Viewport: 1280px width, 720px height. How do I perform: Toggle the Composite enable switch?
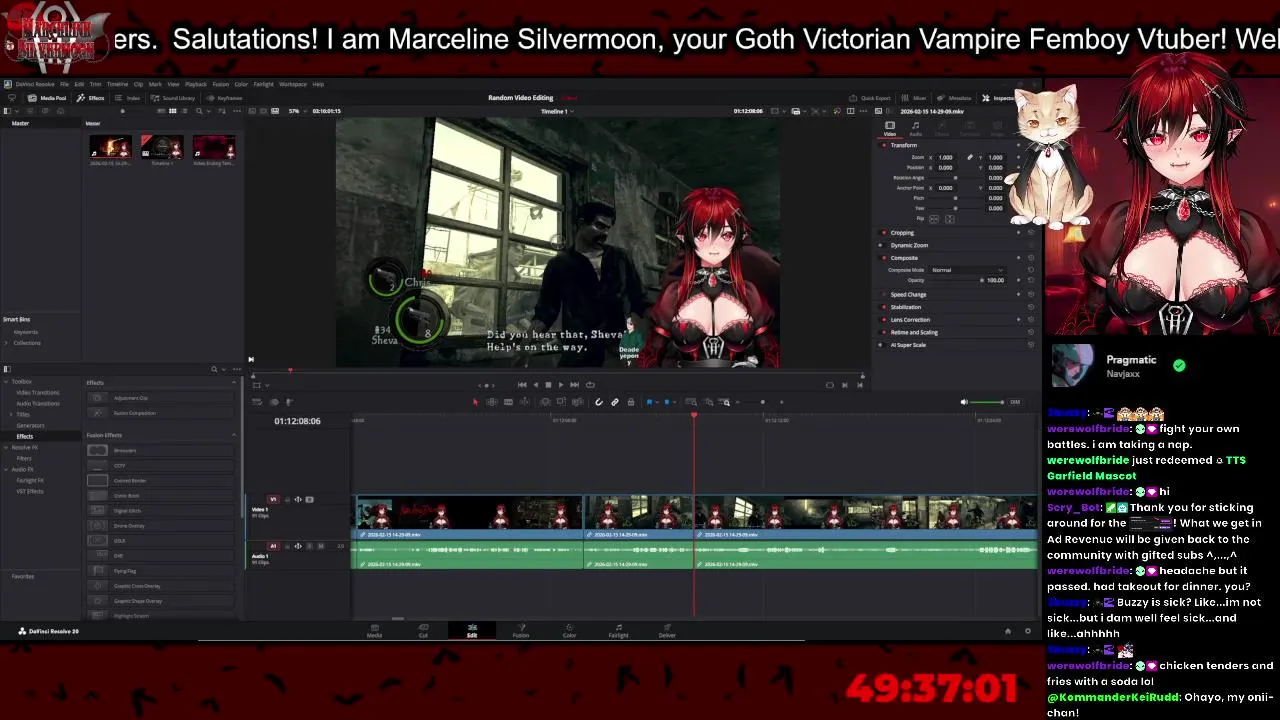pyautogui.click(x=883, y=258)
